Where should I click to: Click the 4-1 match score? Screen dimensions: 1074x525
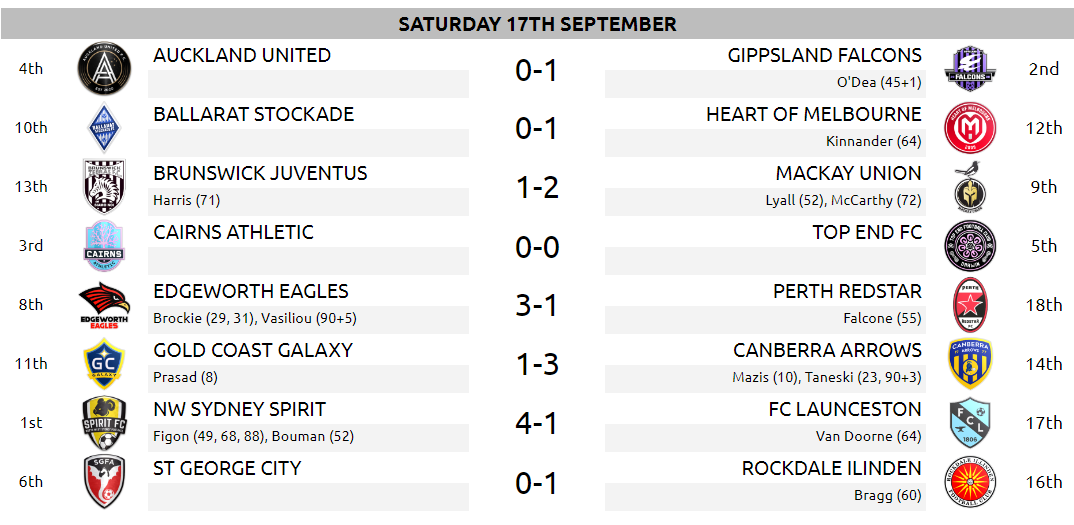[537, 423]
